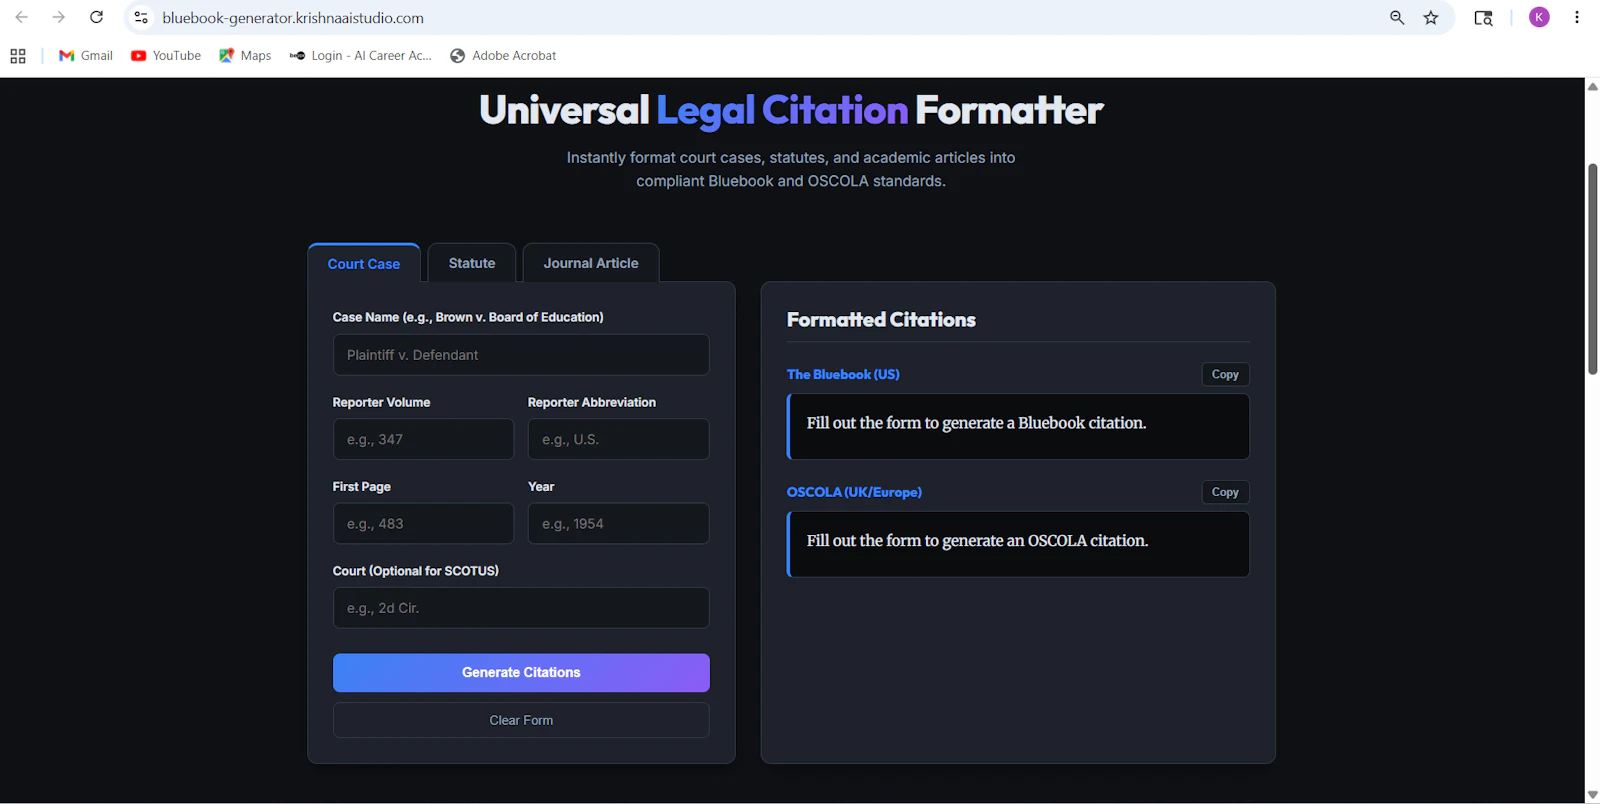Open the YouTube bookmark
Image resolution: width=1600 pixels, height=804 pixels.
point(166,56)
